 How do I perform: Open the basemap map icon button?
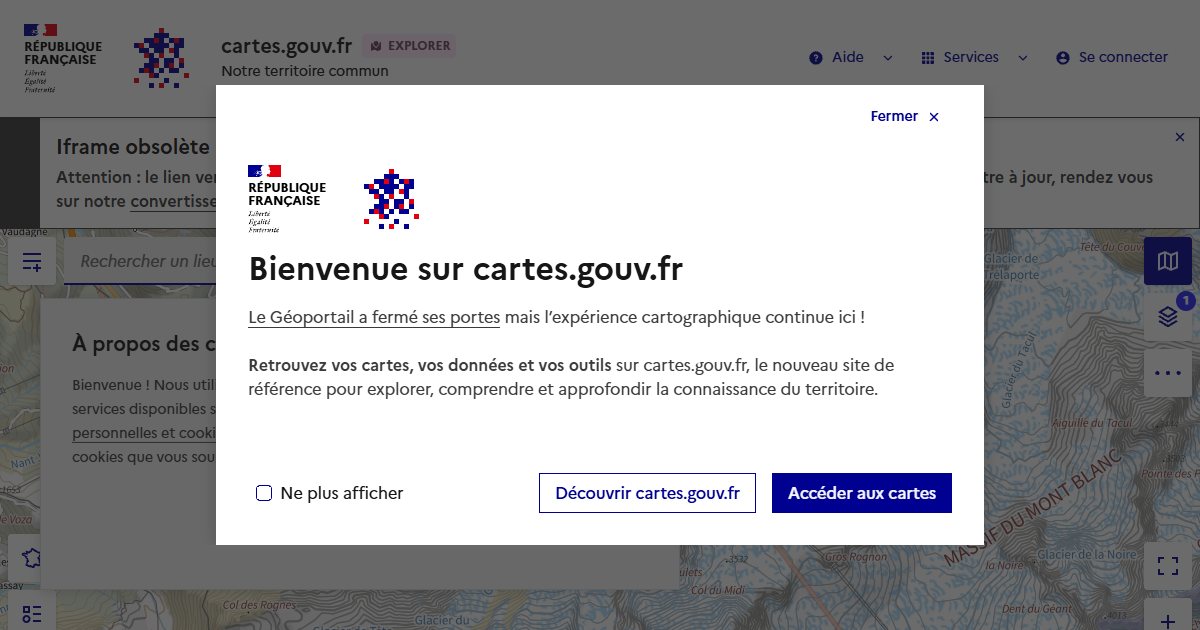point(1168,261)
